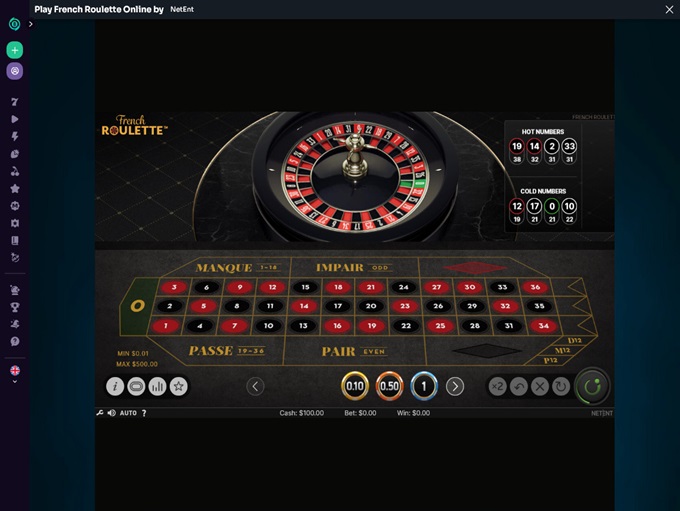
Task: Open the language selector UK flag
Action: (15, 370)
